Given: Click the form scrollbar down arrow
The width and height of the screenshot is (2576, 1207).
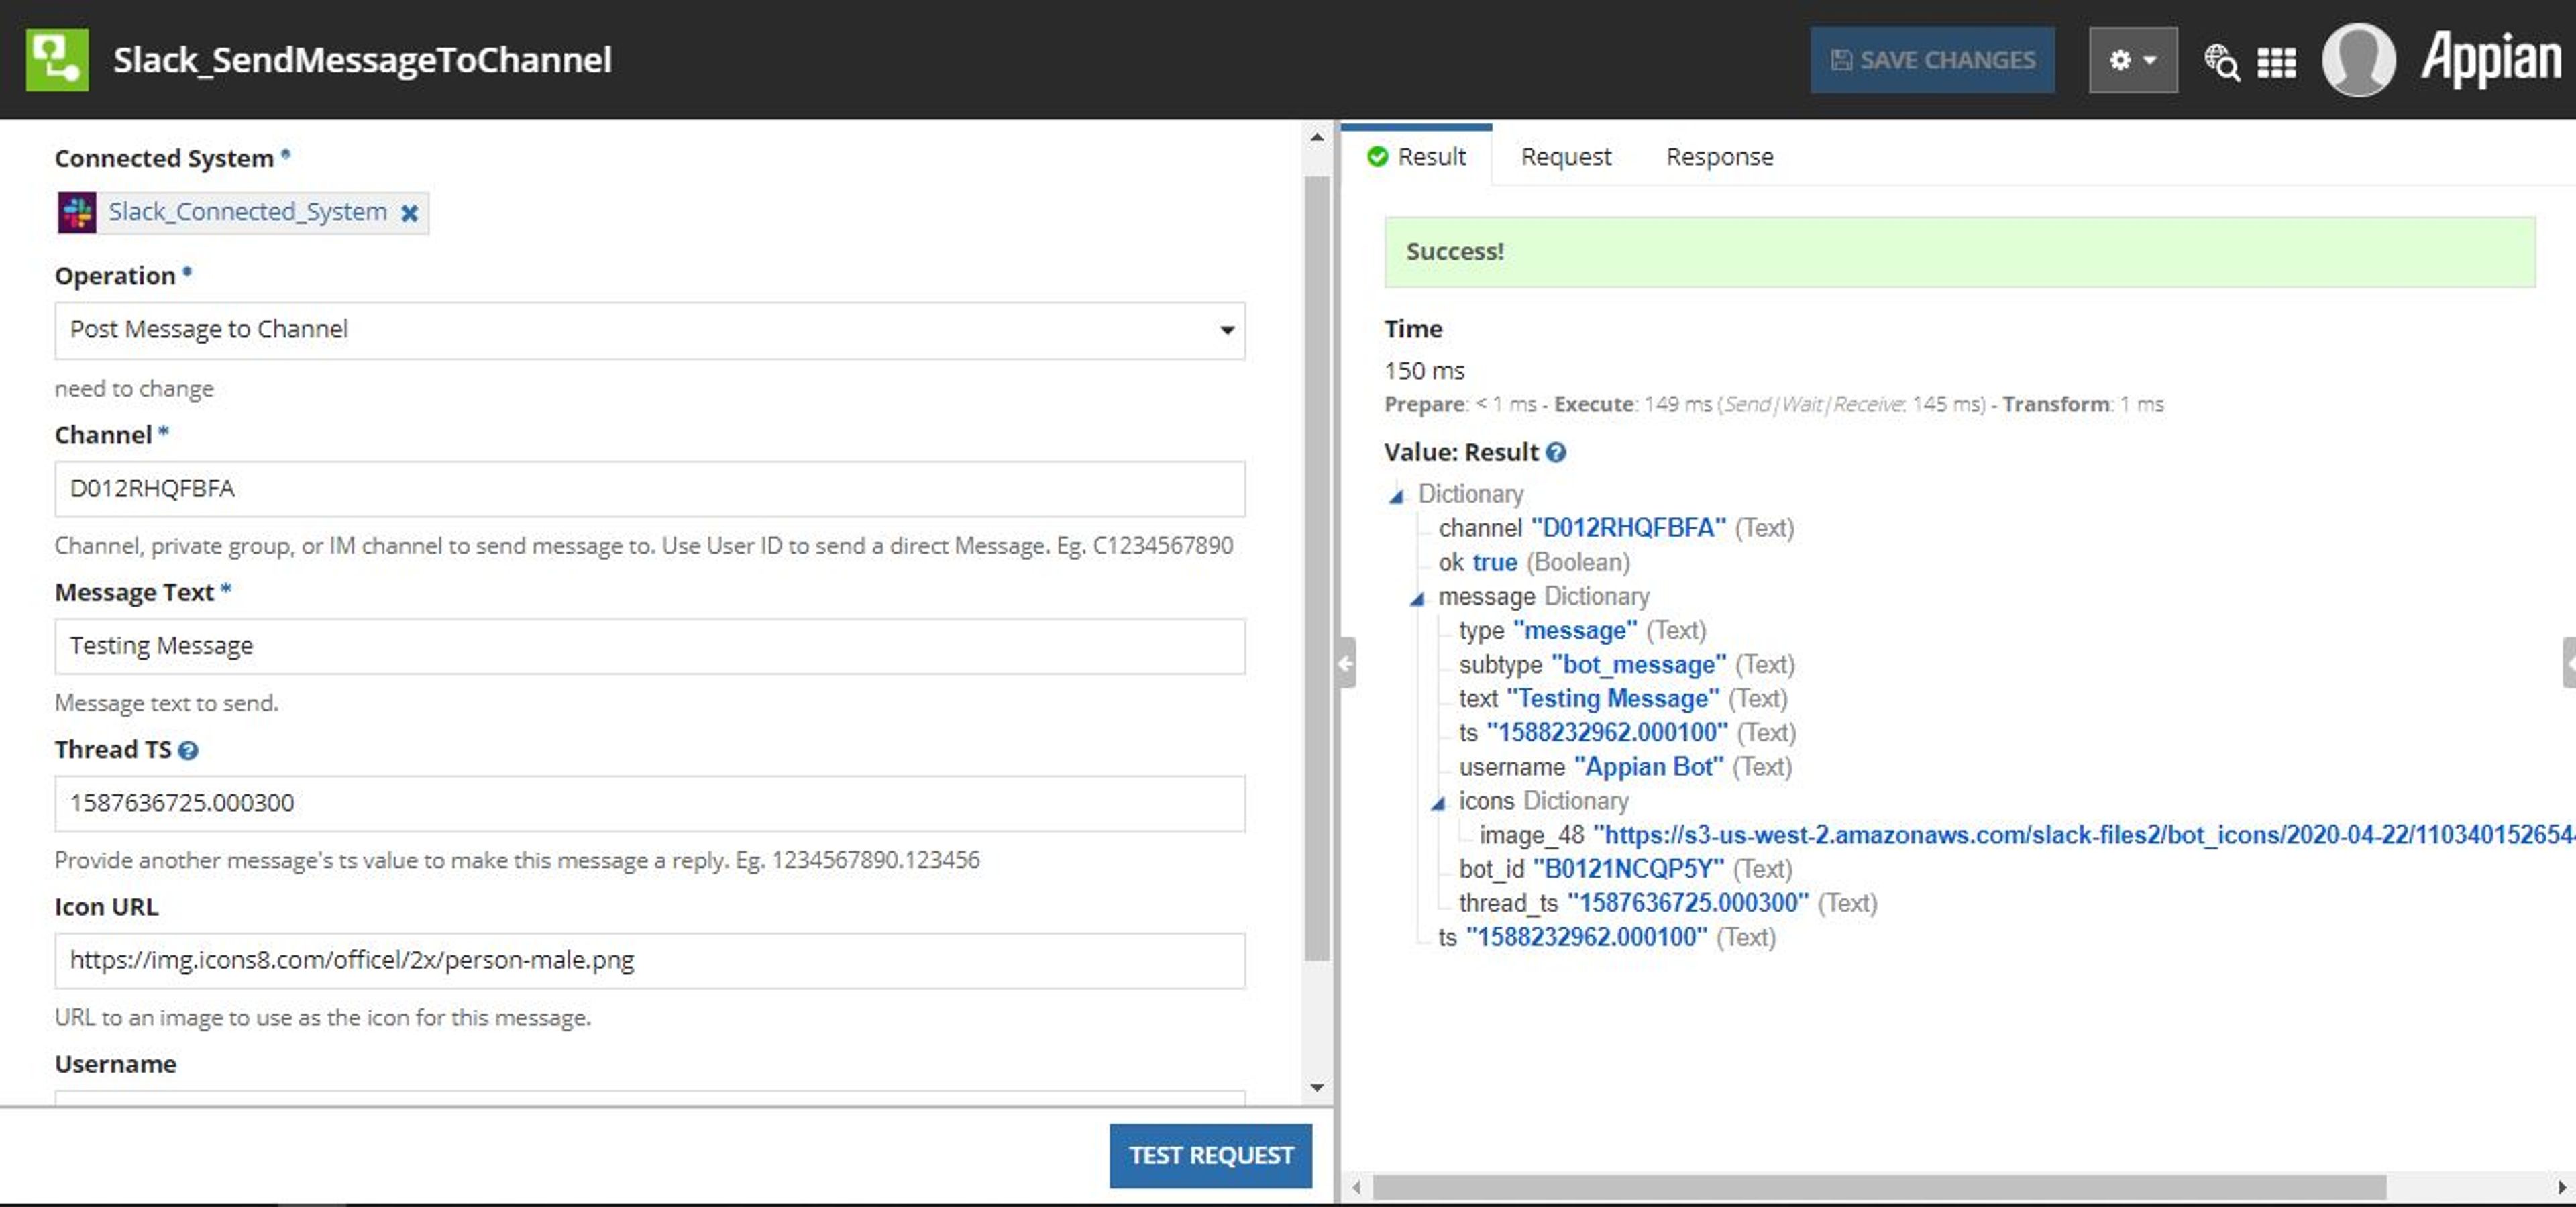Looking at the screenshot, I should click(x=1317, y=1087).
